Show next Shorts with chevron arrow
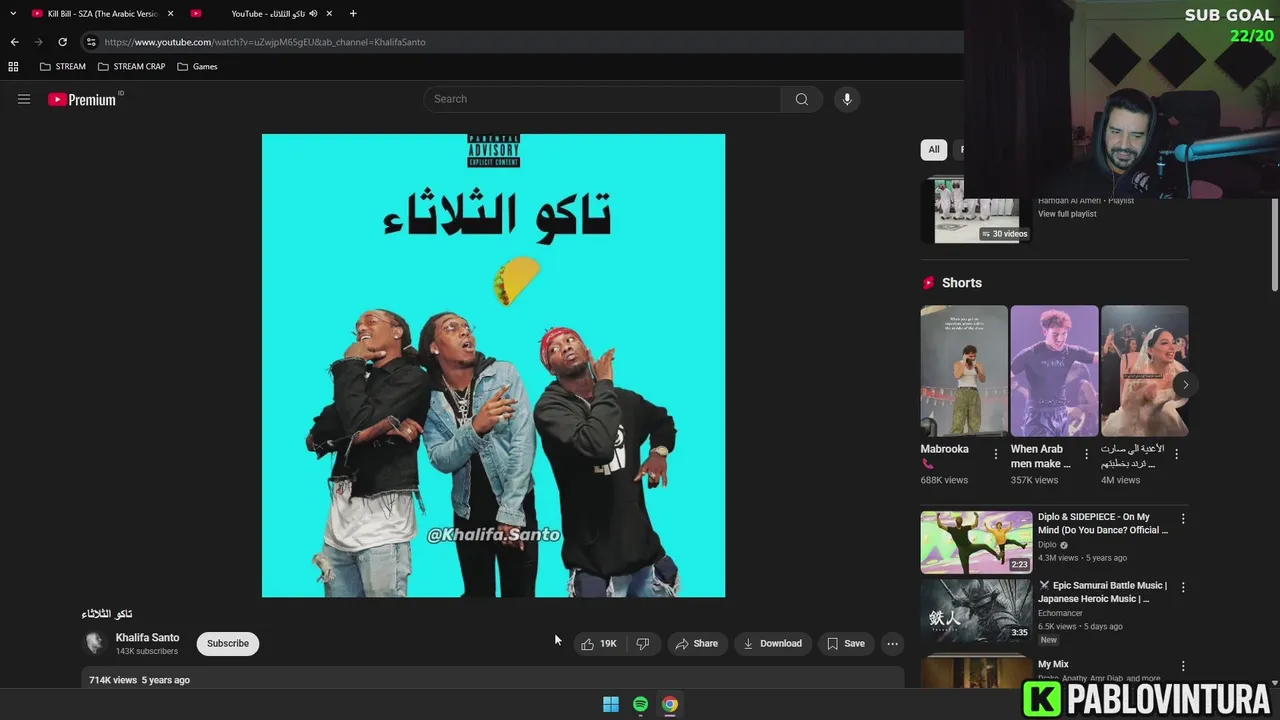Viewport: 1280px width, 720px height. tap(1185, 384)
